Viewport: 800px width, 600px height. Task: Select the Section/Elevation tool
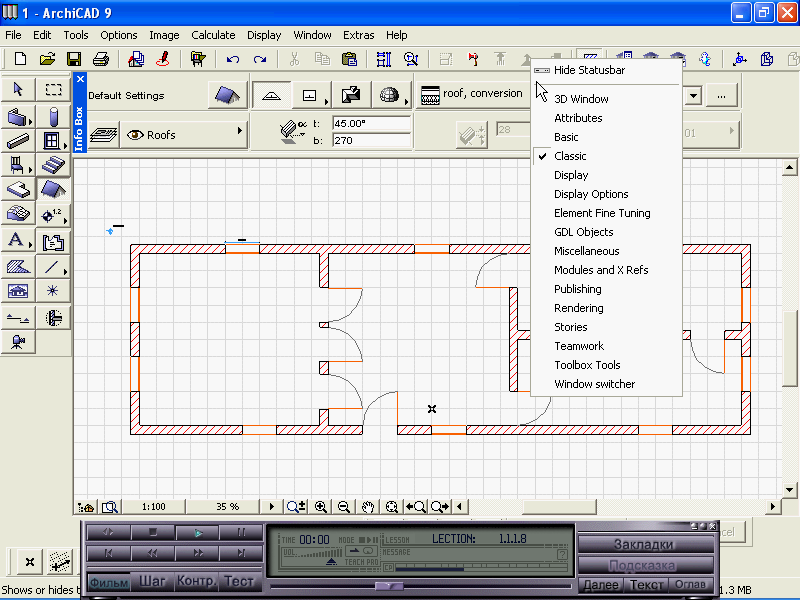[x=18, y=319]
